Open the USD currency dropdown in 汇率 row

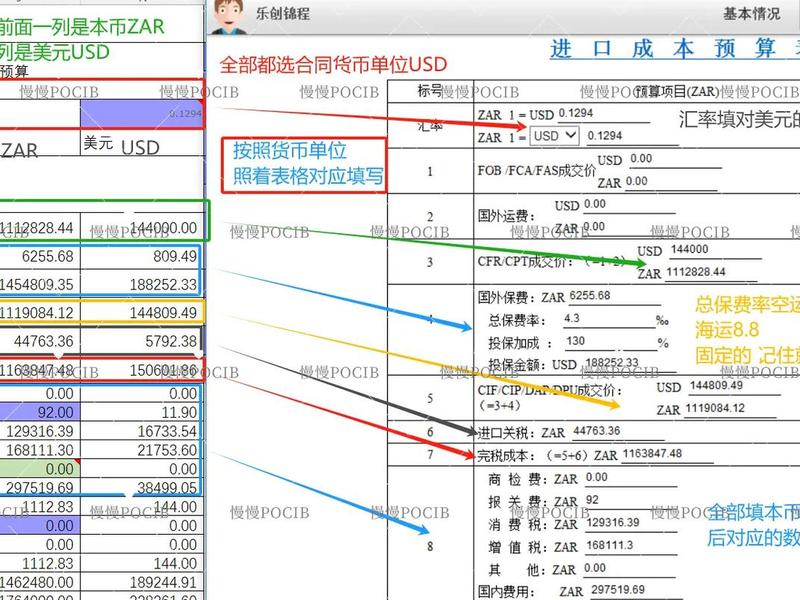[554, 136]
